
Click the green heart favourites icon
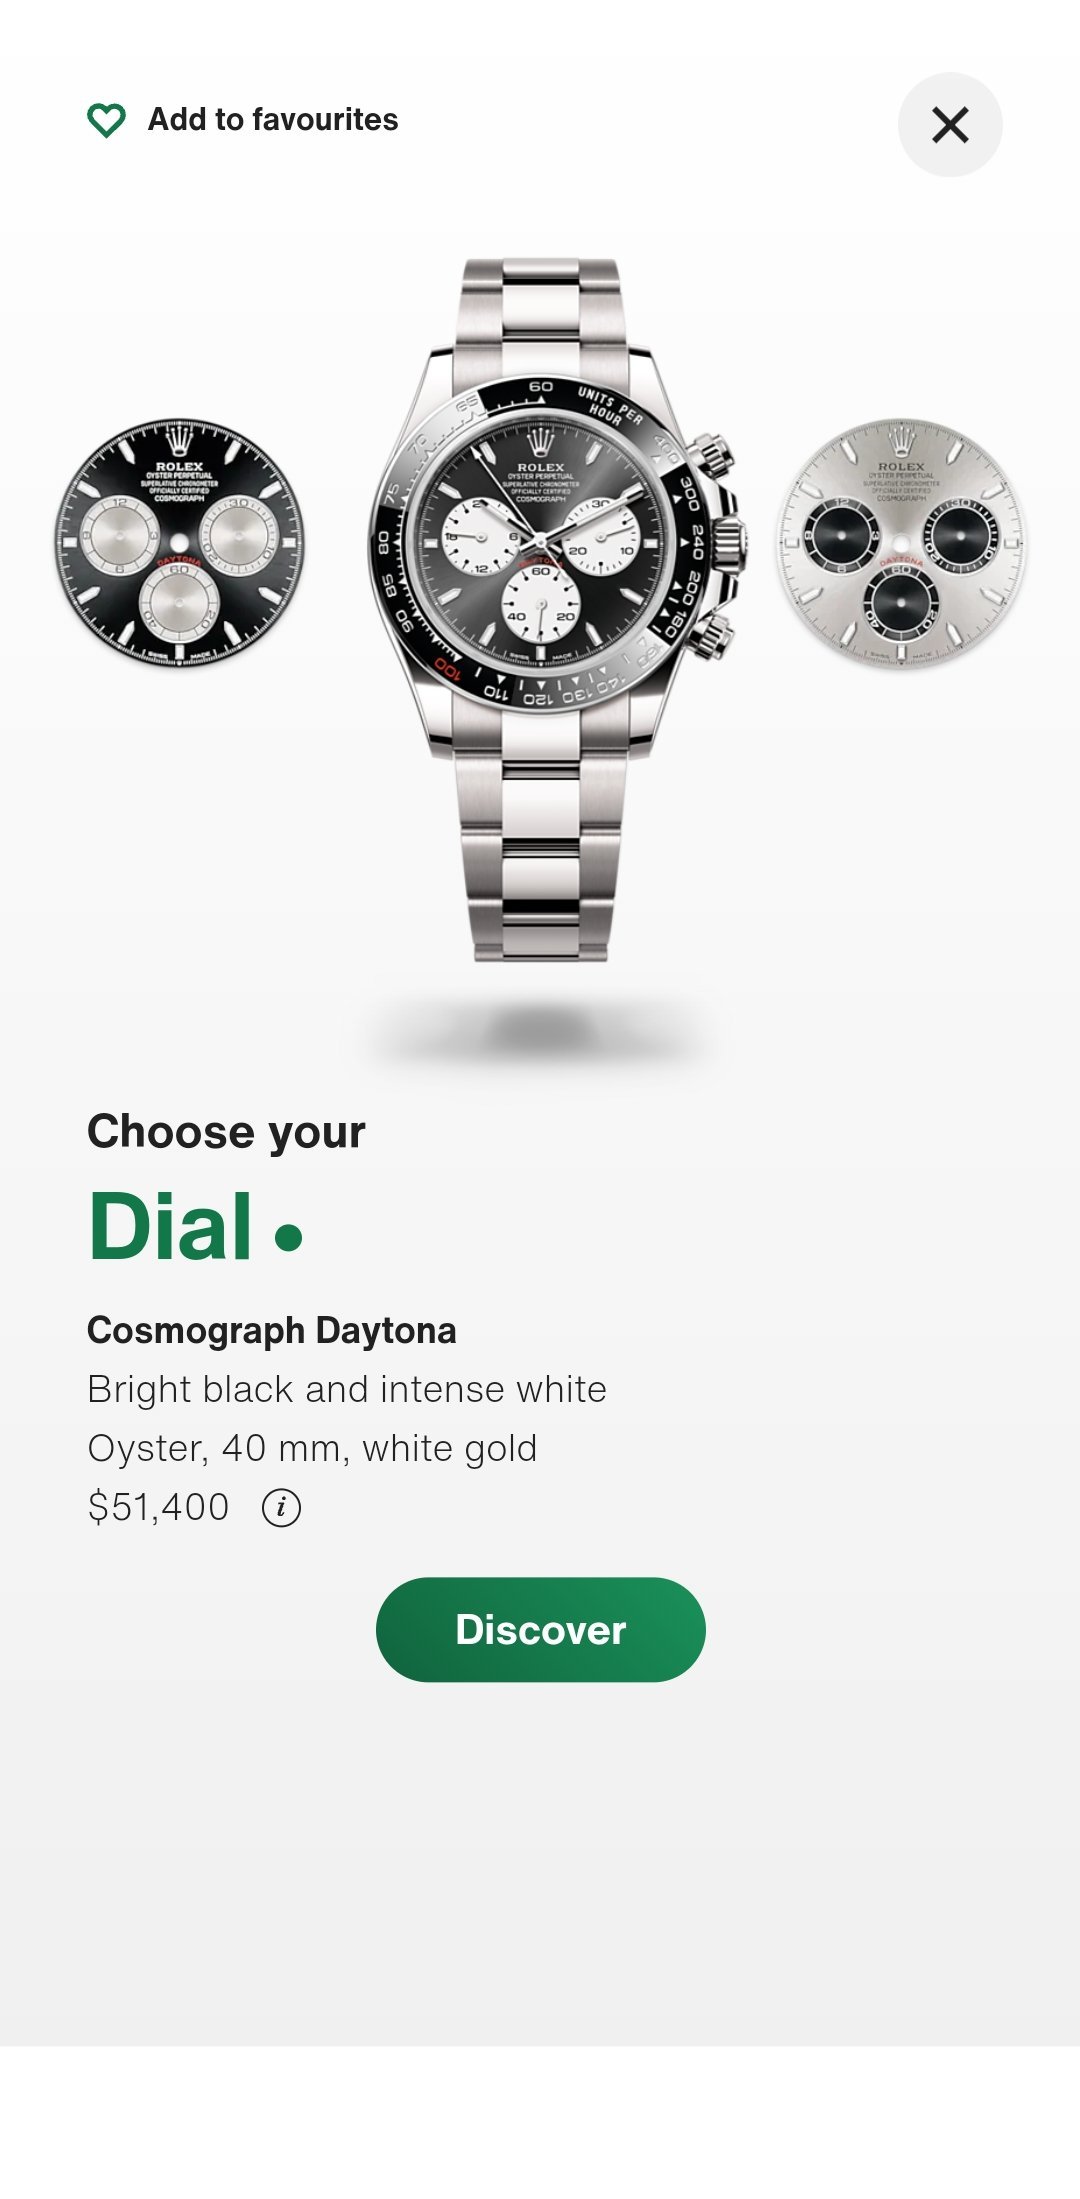coord(106,120)
